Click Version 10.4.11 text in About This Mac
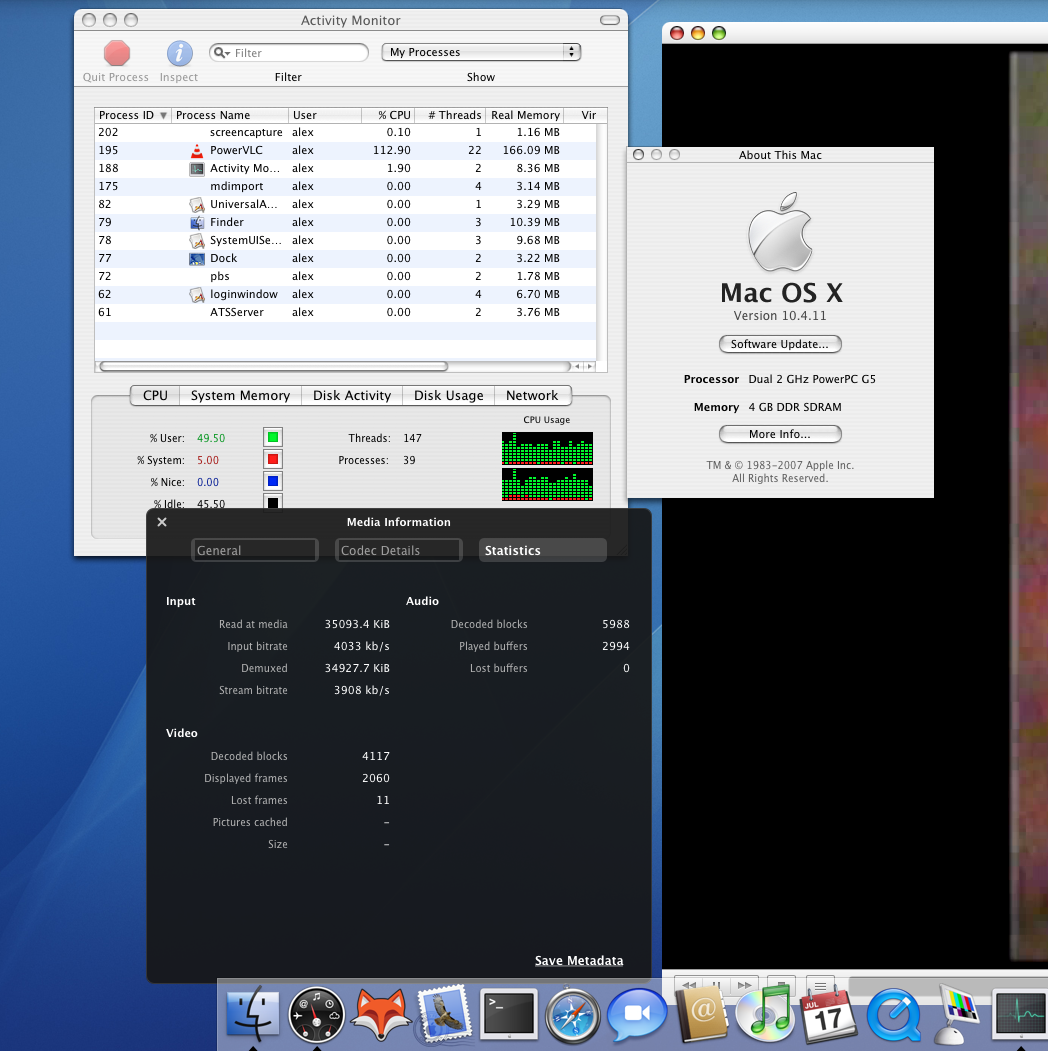 coord(780,316)
